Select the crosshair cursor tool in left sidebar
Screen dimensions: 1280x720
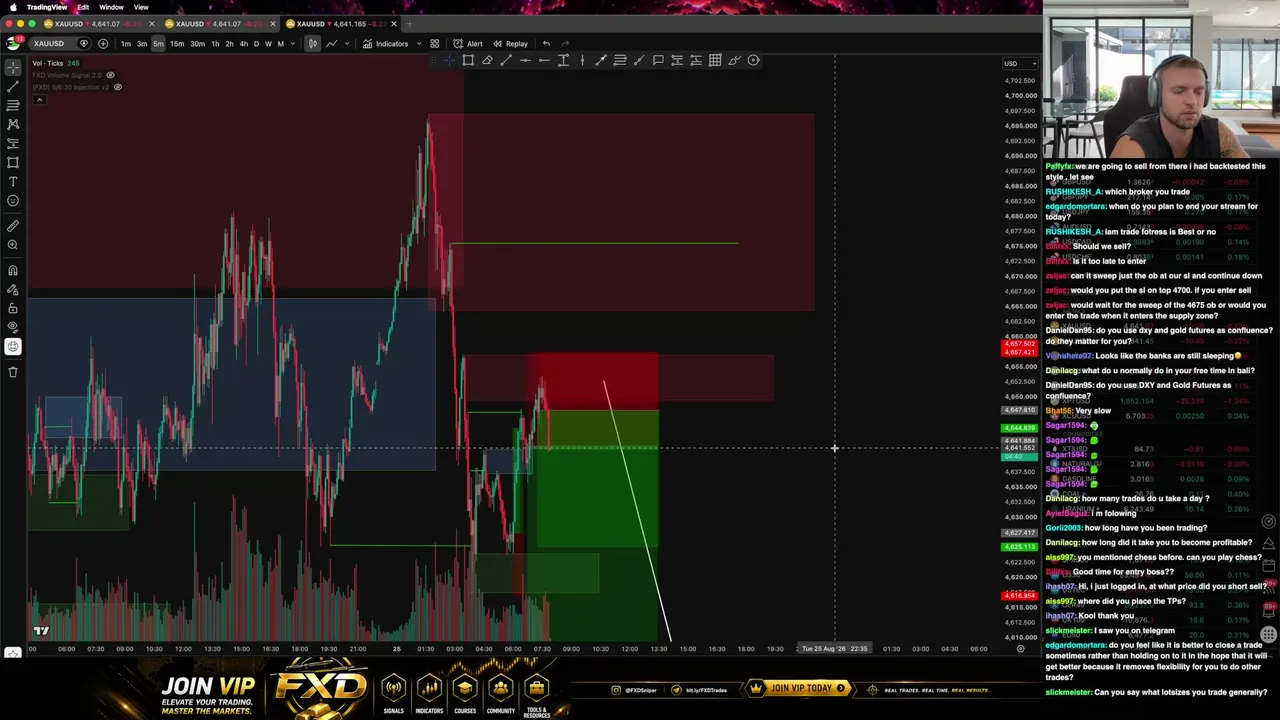tap(13, 67)
